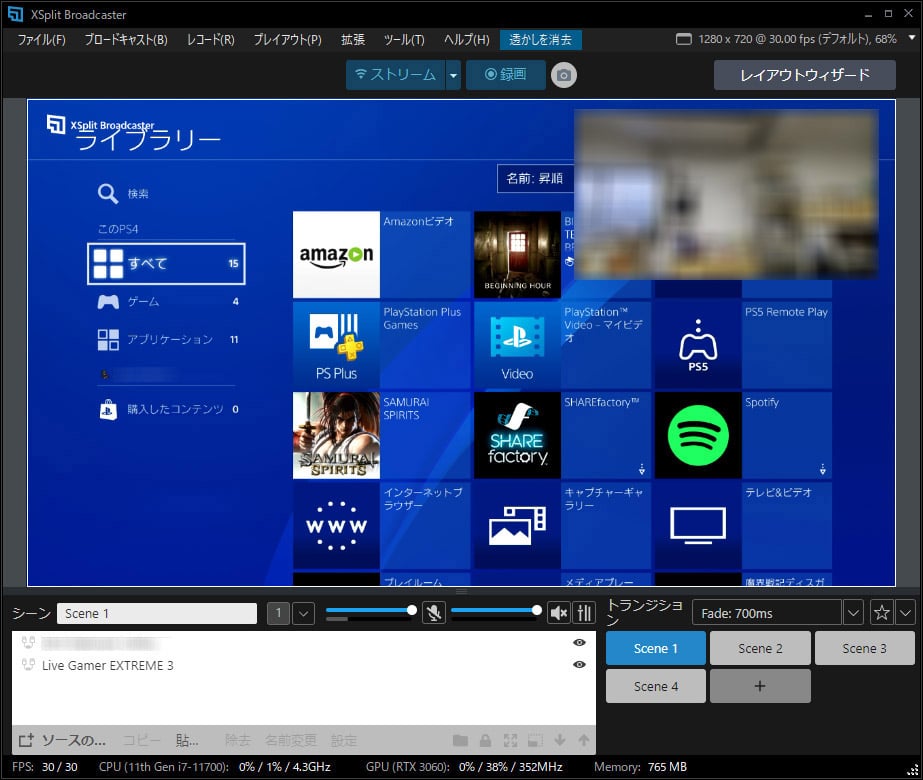Viewport: 923px width, 780px height.
Task: Click the add source icon ソースの...
Action: 26,741
